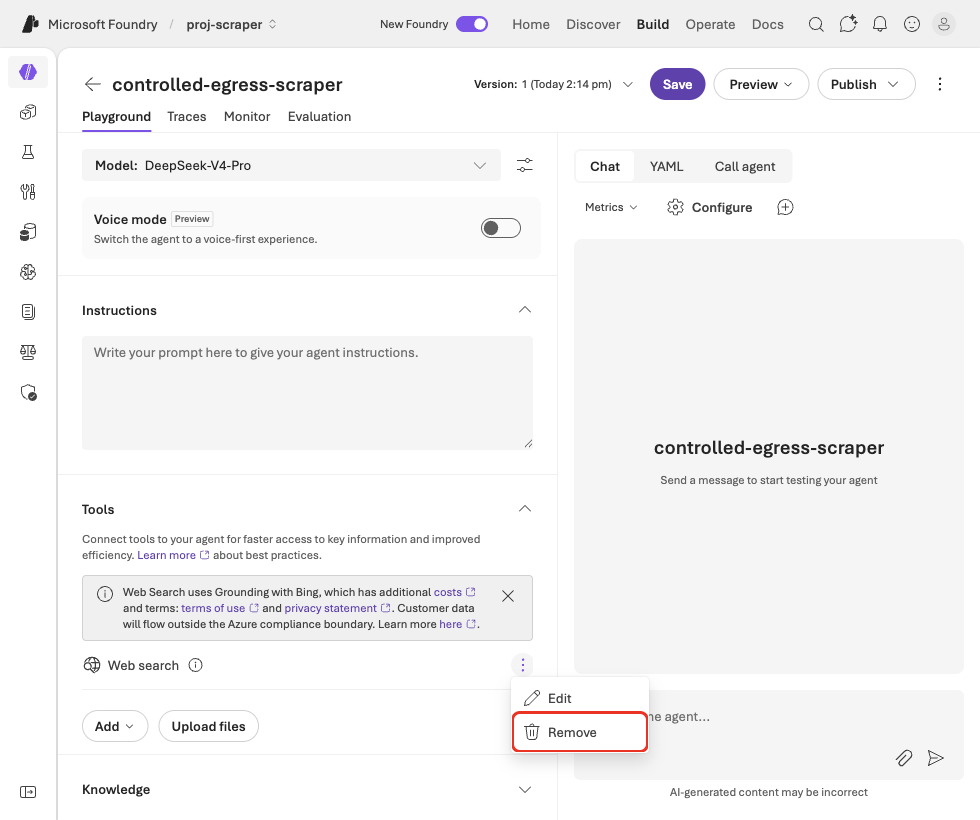
Task: Dismiss the Web Search Bing notice
Action: 508,596
